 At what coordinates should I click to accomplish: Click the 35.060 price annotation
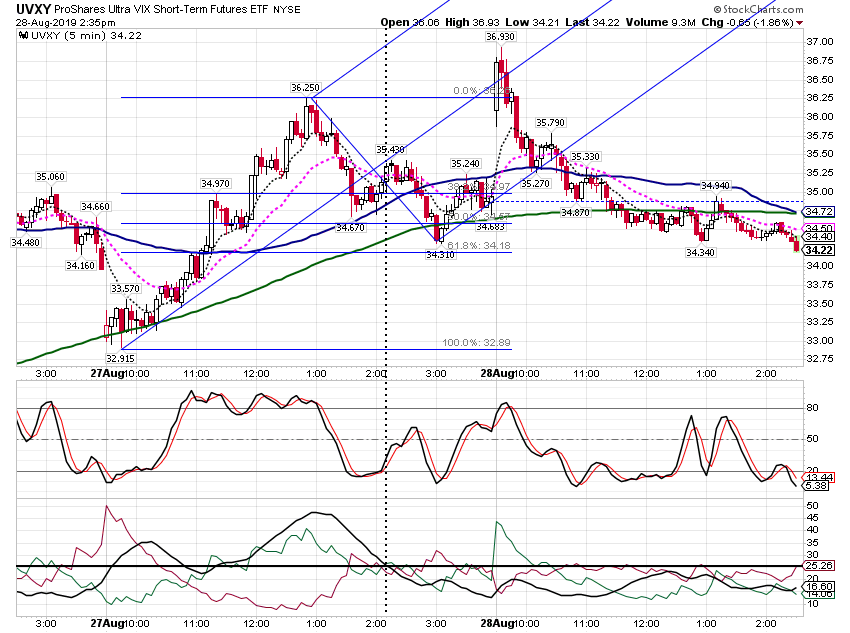pyautogui.click(x=50, y=177)
